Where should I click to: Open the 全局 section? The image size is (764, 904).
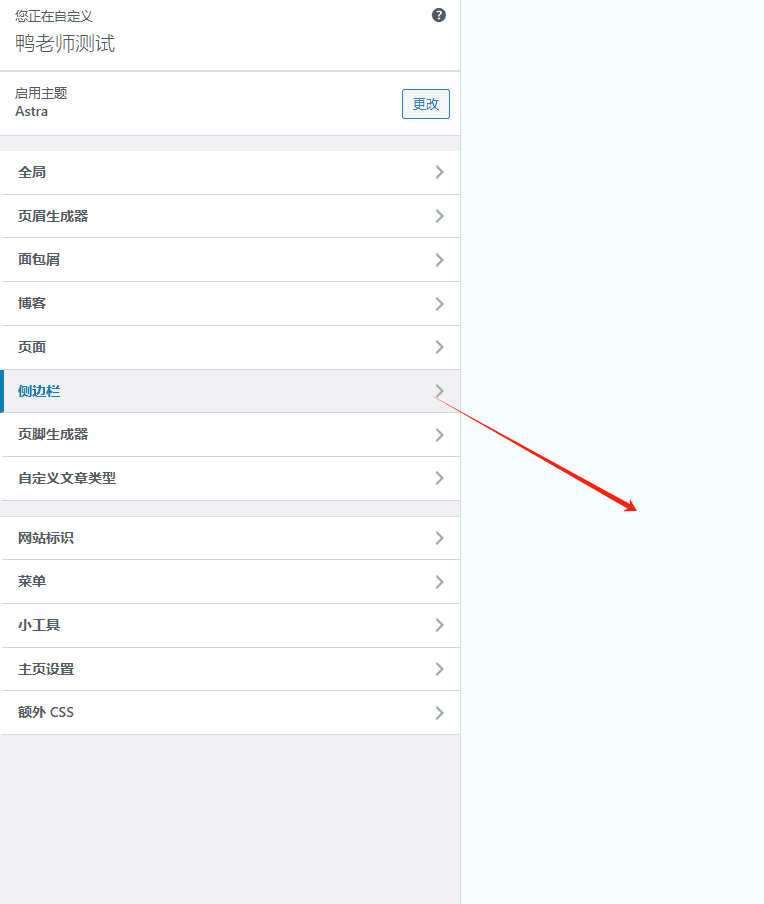coord(230,172)
